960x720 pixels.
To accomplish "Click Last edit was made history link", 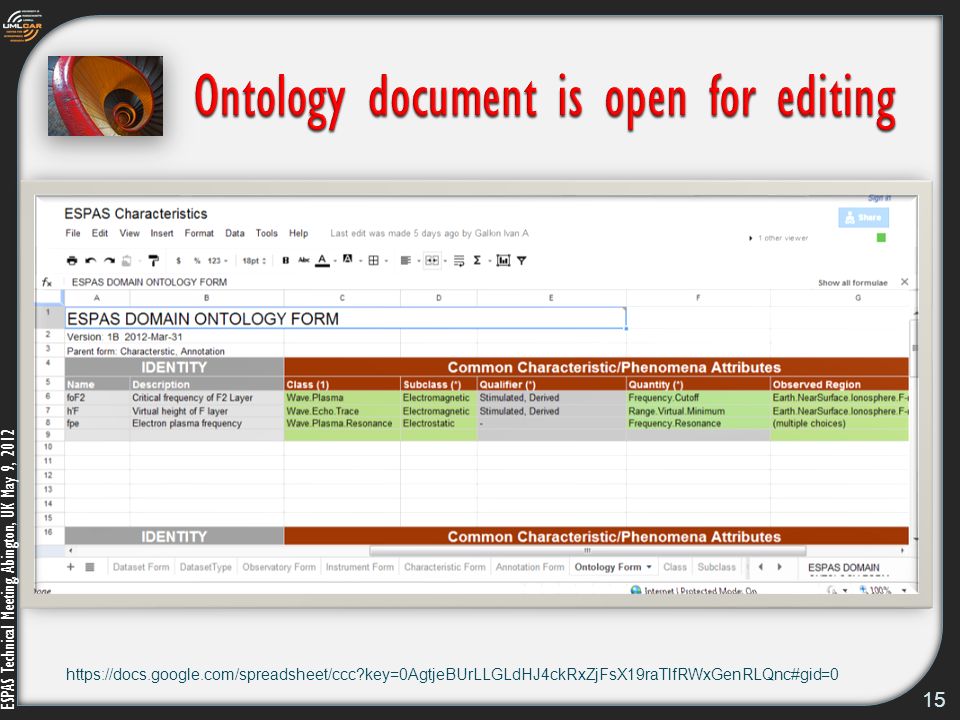I will pos(429,233).
